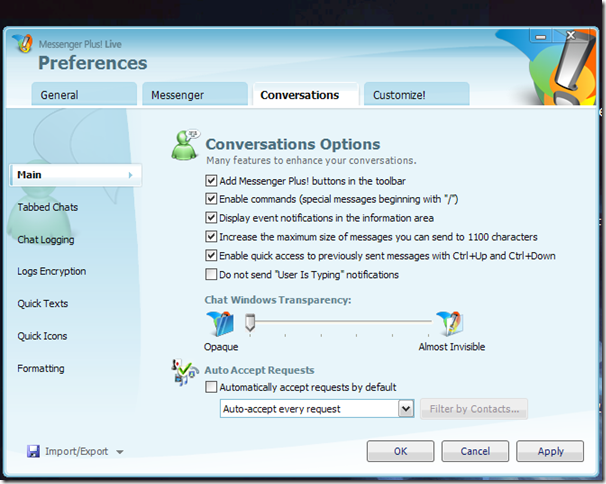606x484 pixels.
Task: Open the Auto-accept every request dropdown
Action: click(x=406, y=409)
